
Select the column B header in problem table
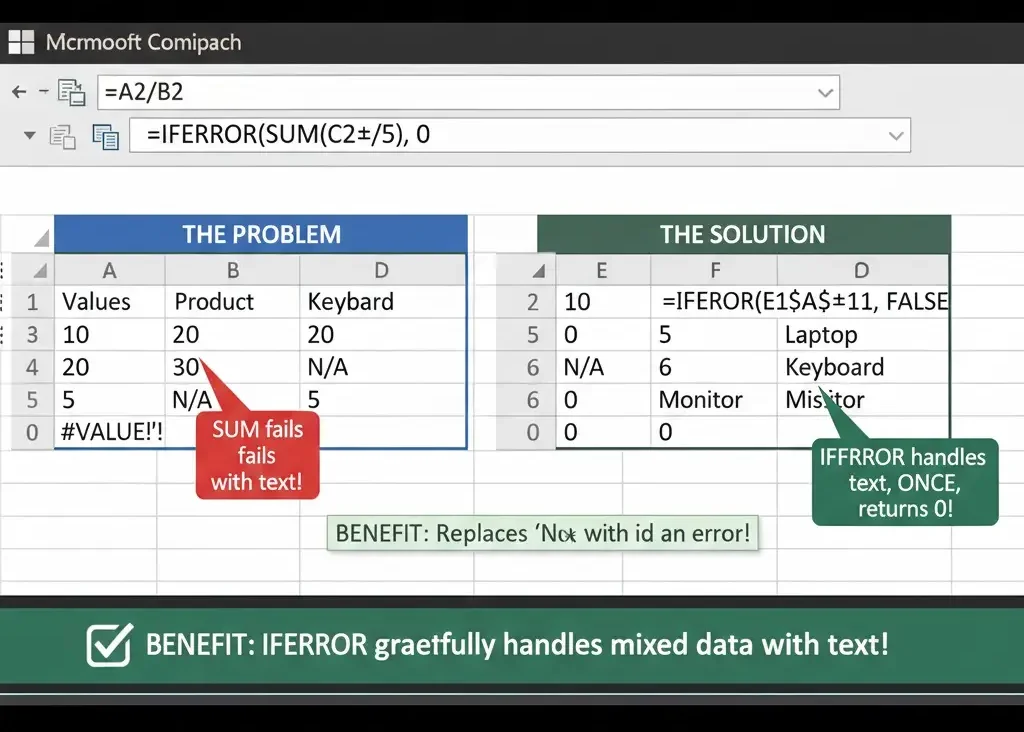[232, 270]
